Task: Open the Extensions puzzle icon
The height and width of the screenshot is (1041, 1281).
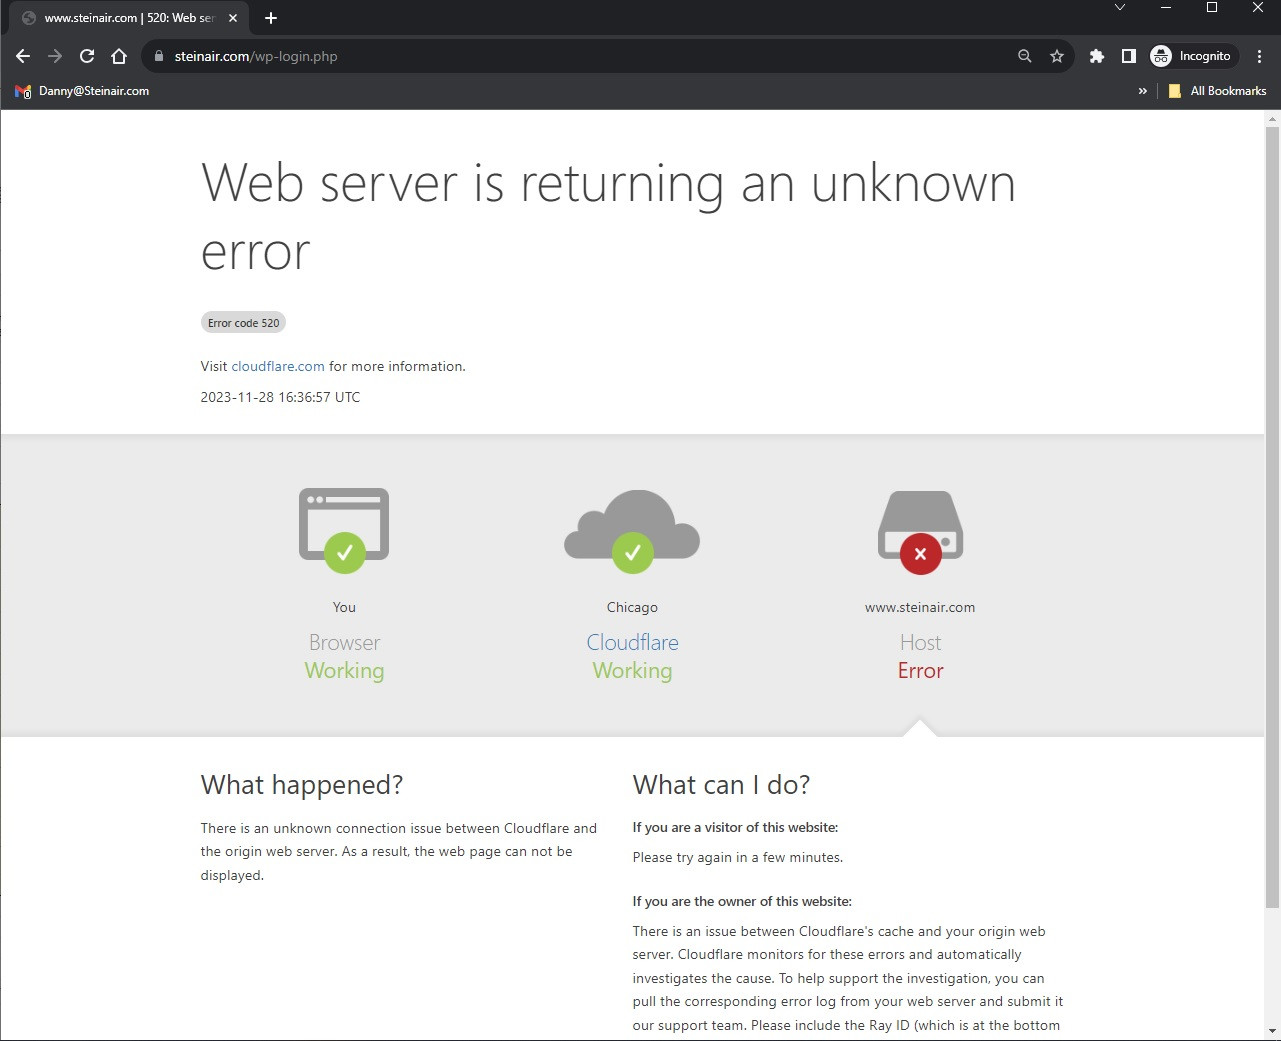Action: (x=1097, y=56)
